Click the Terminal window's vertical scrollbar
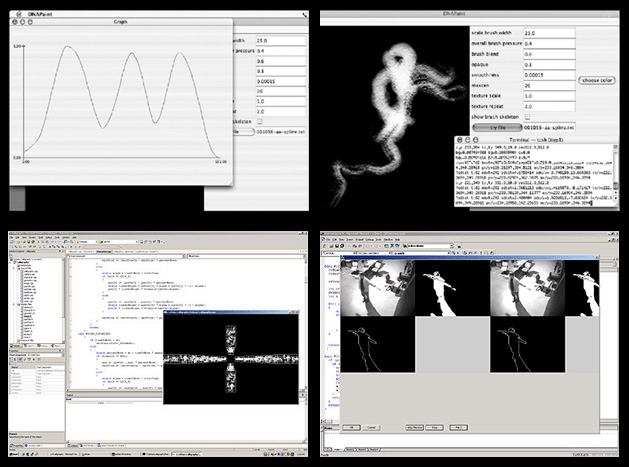Image resolution: width=629 pixels, height=467 pixels. [x=616, y=175]
